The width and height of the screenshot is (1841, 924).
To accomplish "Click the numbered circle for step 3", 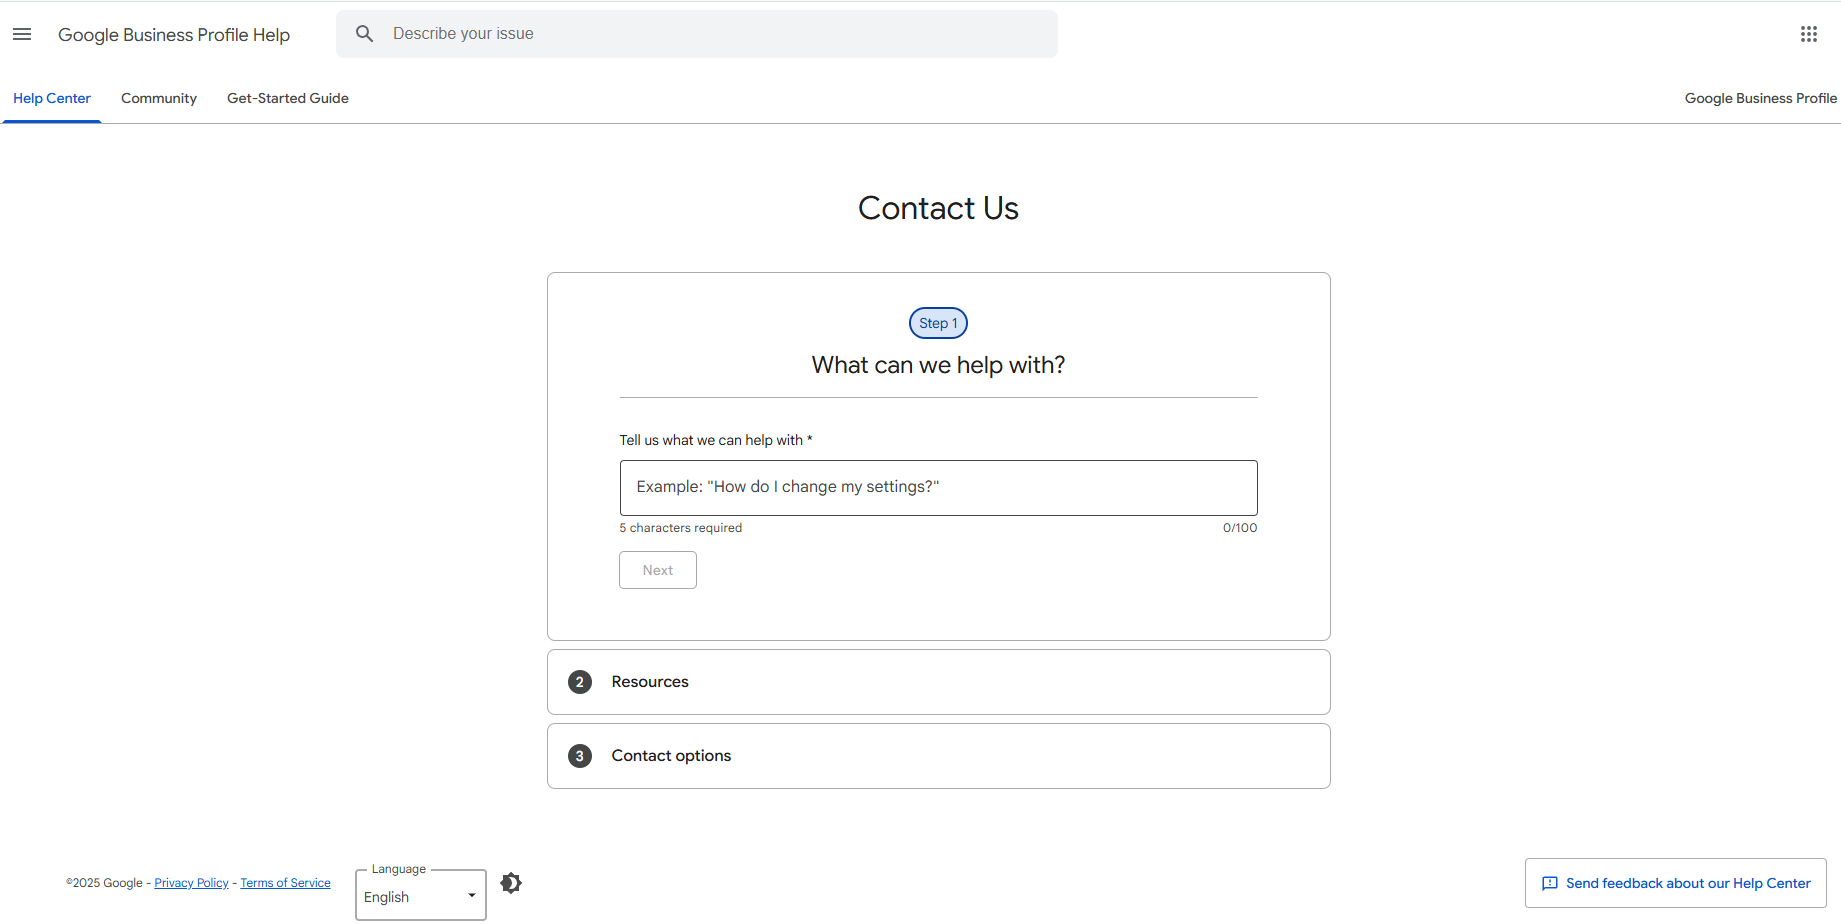I will [x=580, y=755].
